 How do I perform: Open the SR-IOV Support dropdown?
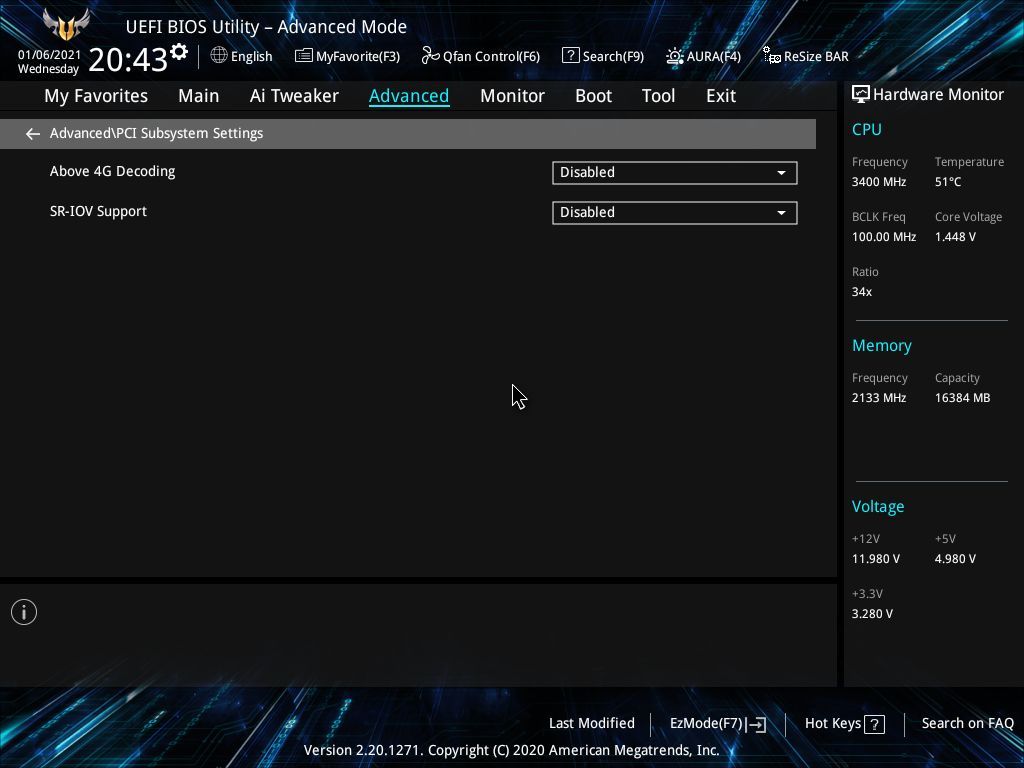tap(675, 213)
